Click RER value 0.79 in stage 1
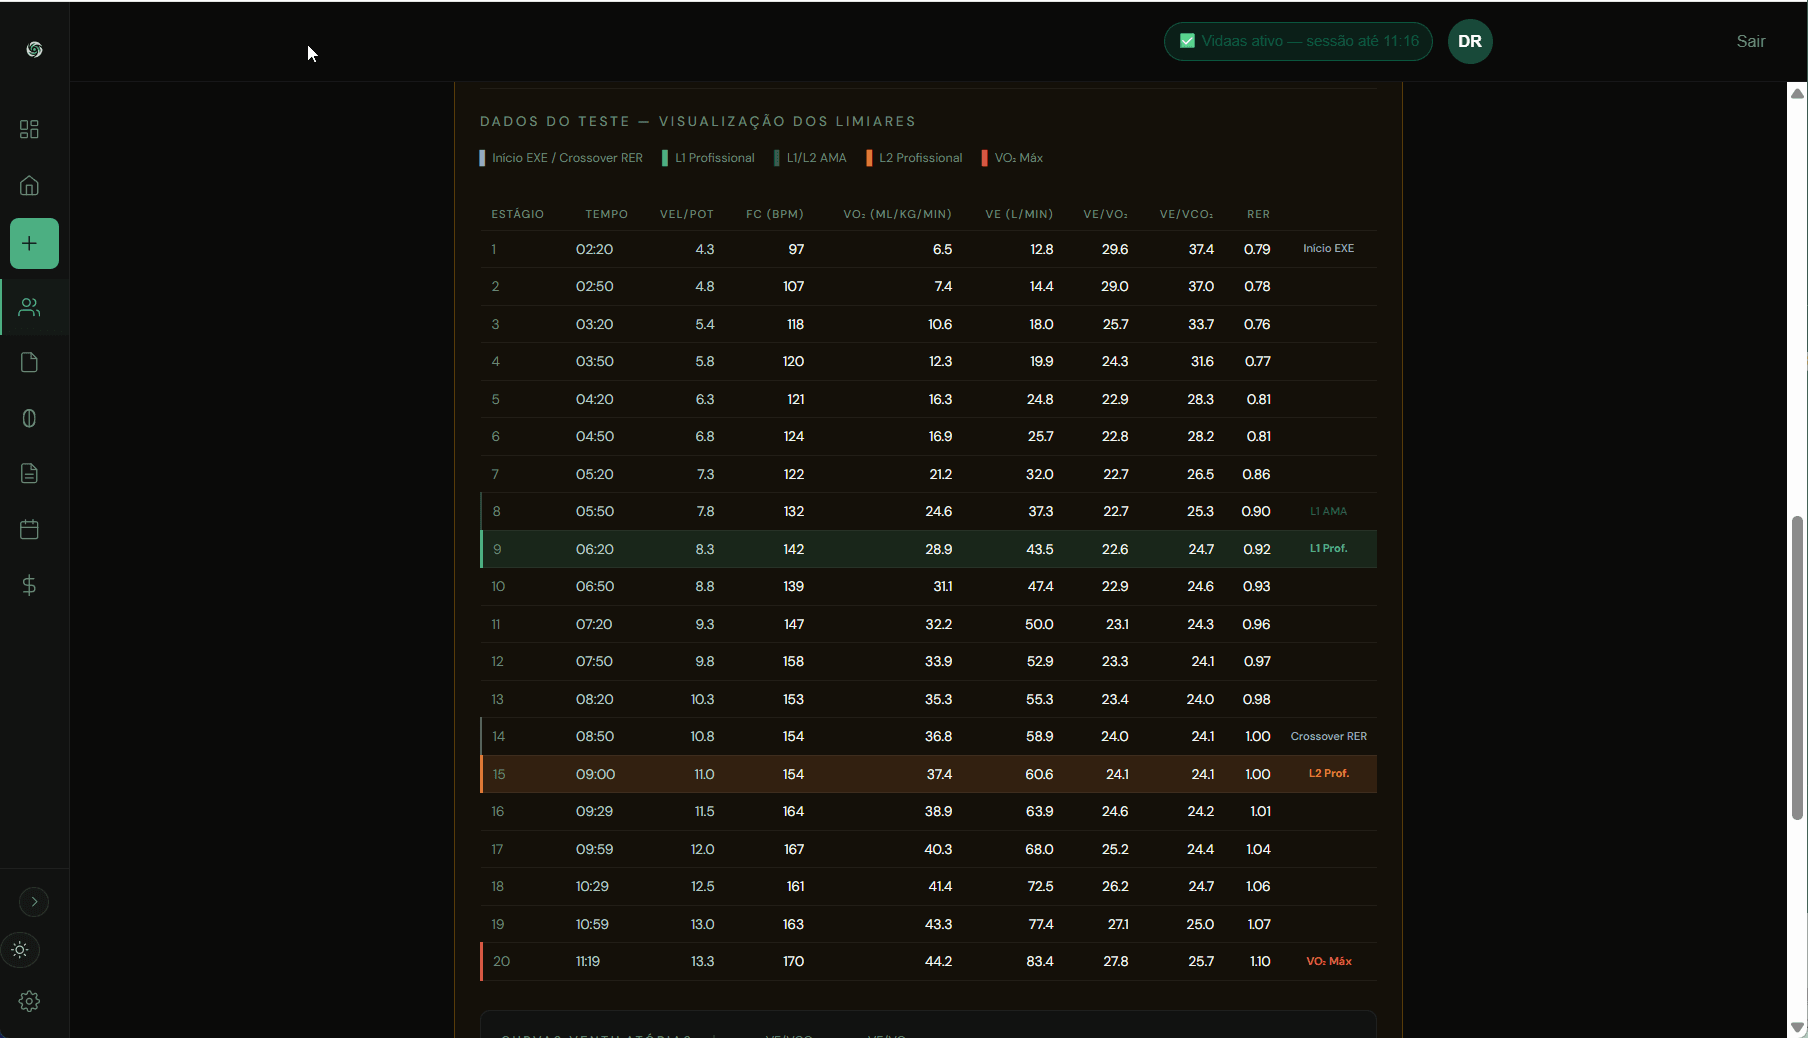The width and height of the screenshot is (1808, 1038). point(1257,249)
